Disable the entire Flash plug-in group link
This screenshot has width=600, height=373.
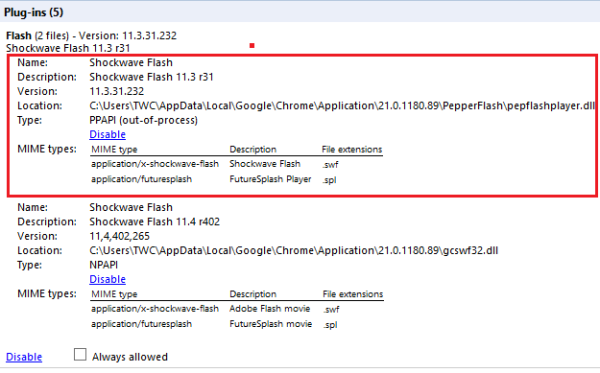click(x=24, y=357)
